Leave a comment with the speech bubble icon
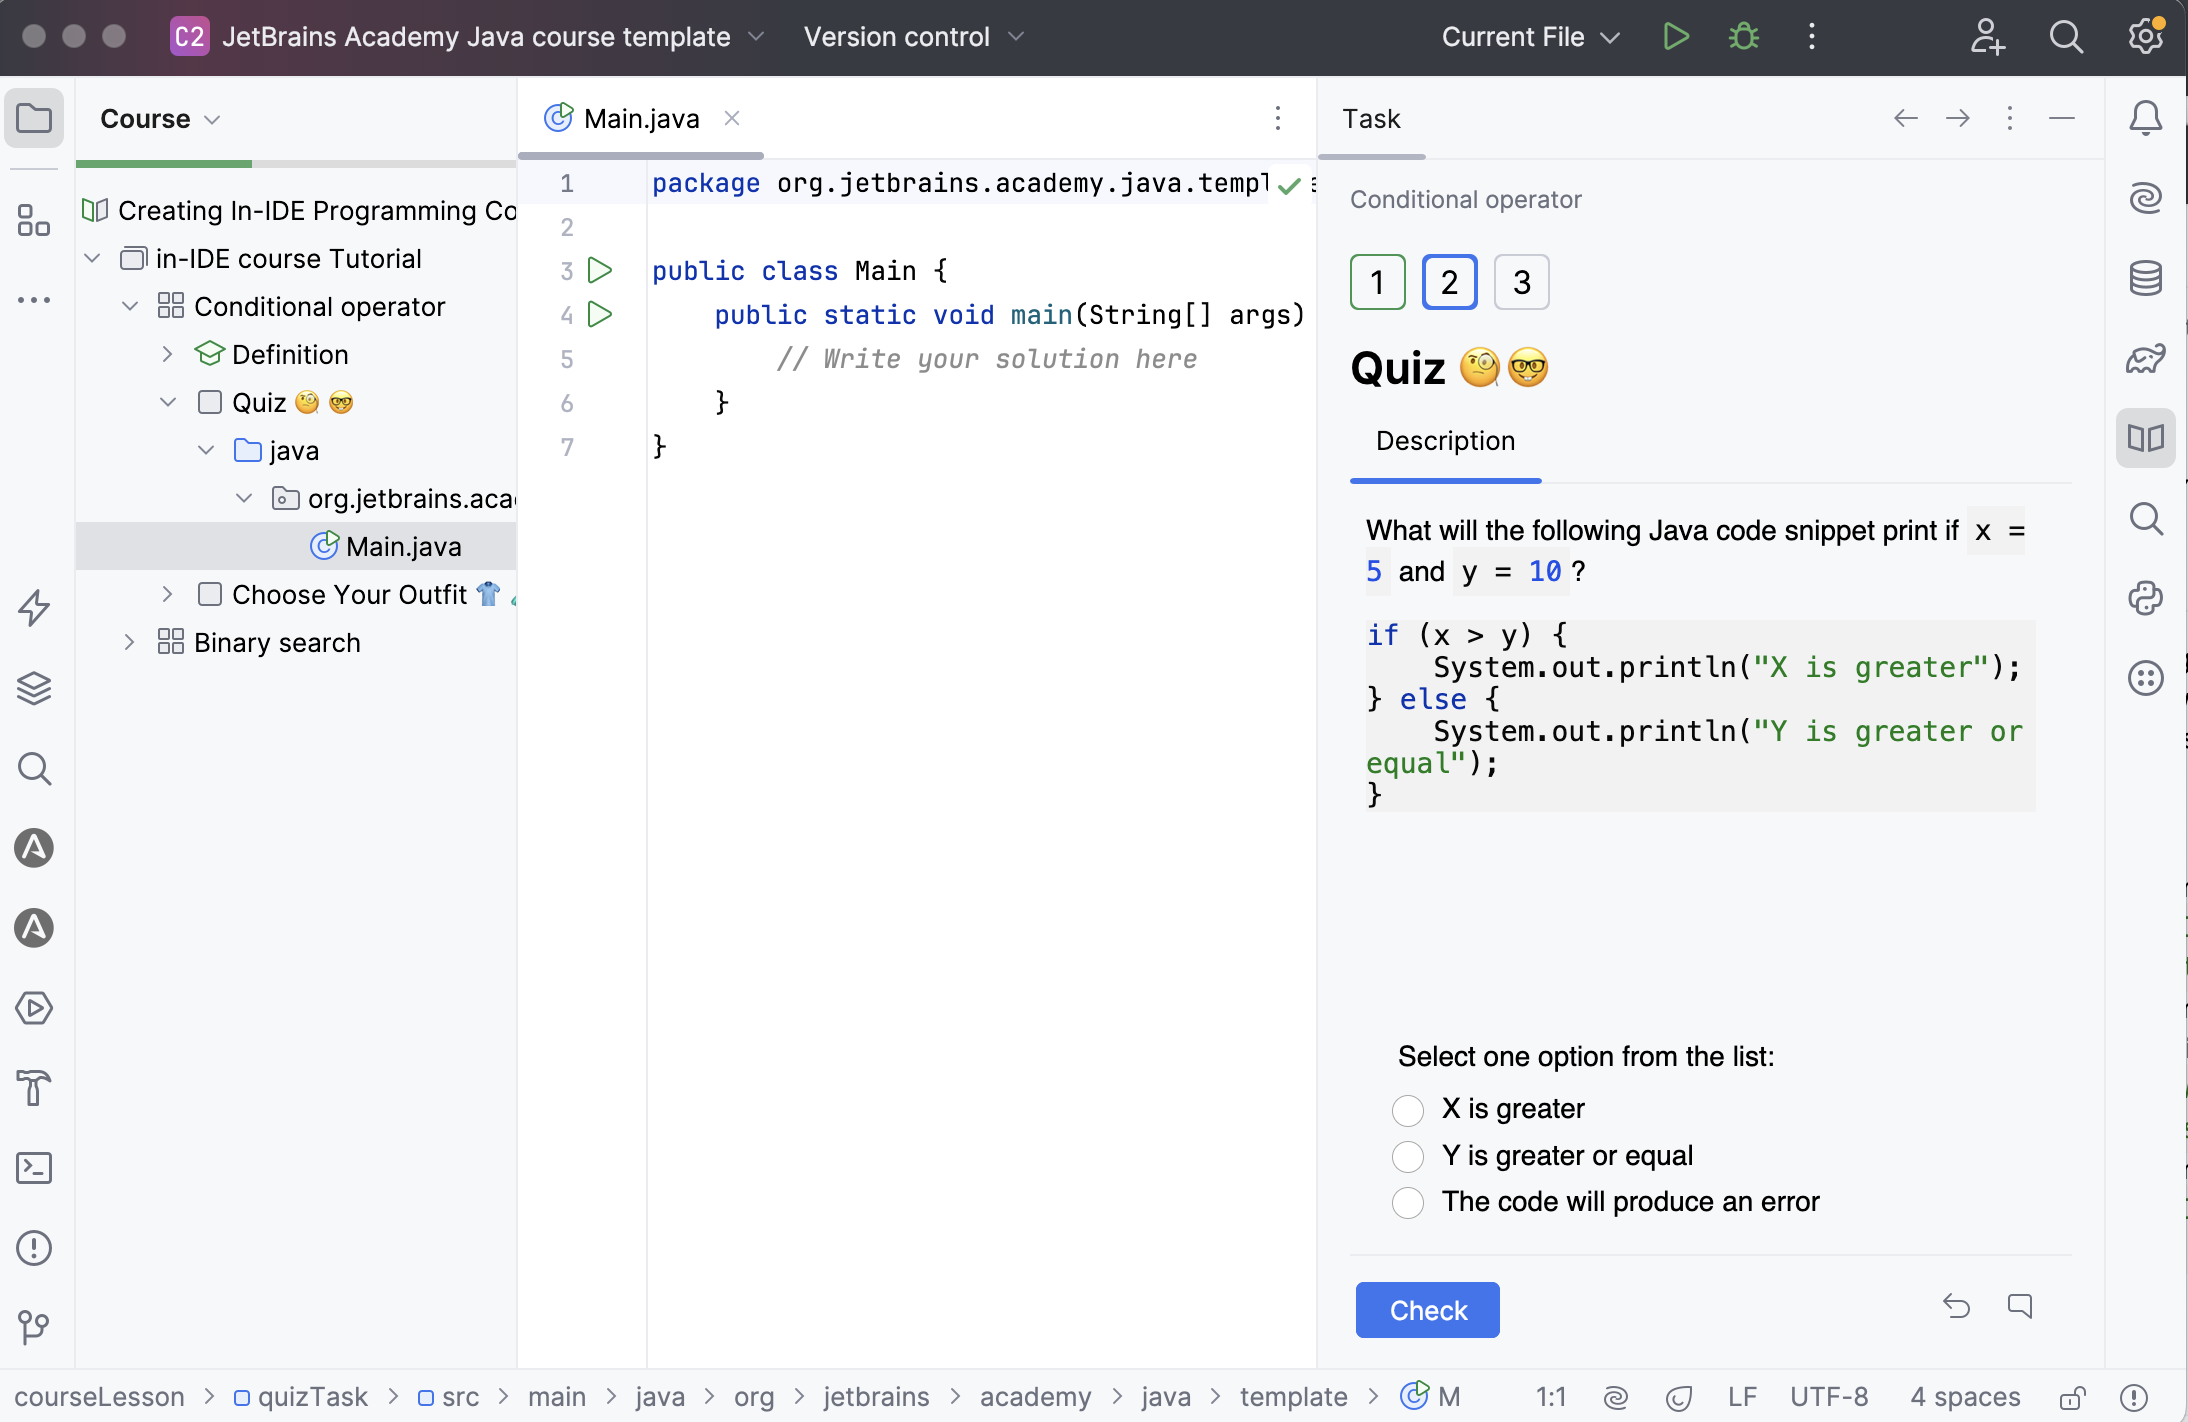Viewport: 2188px width, 1422px height. (2020, 1306)
